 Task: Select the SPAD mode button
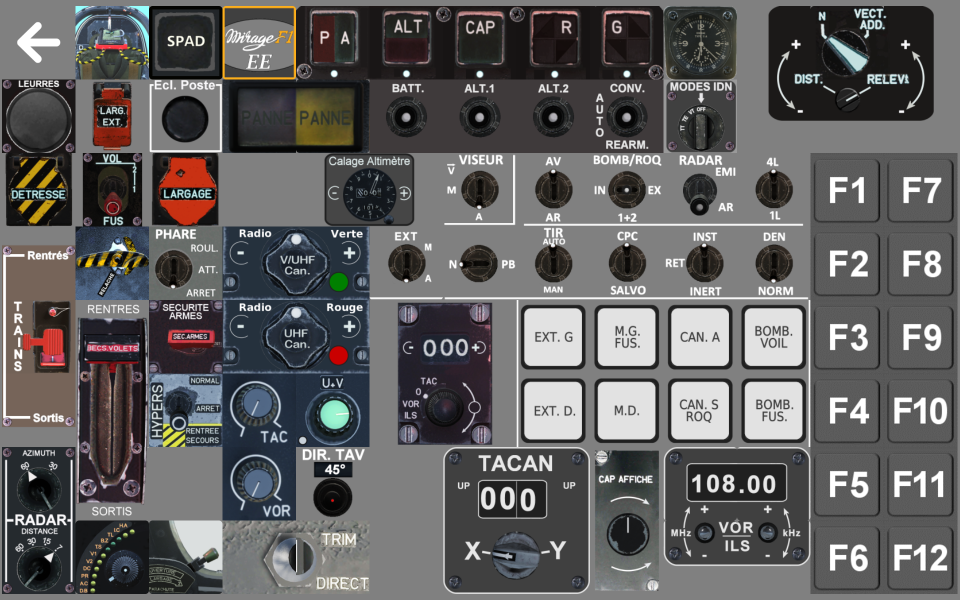[x=184, y=40]
